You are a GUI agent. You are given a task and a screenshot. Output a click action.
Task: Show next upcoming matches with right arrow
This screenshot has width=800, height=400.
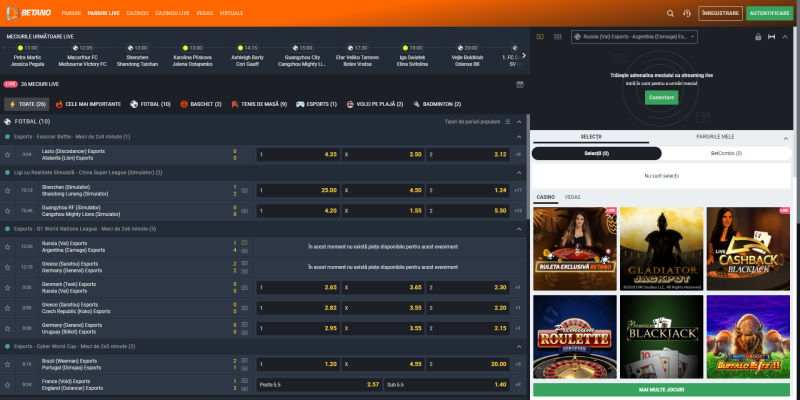pyautogui.click(x=523, y=55)
